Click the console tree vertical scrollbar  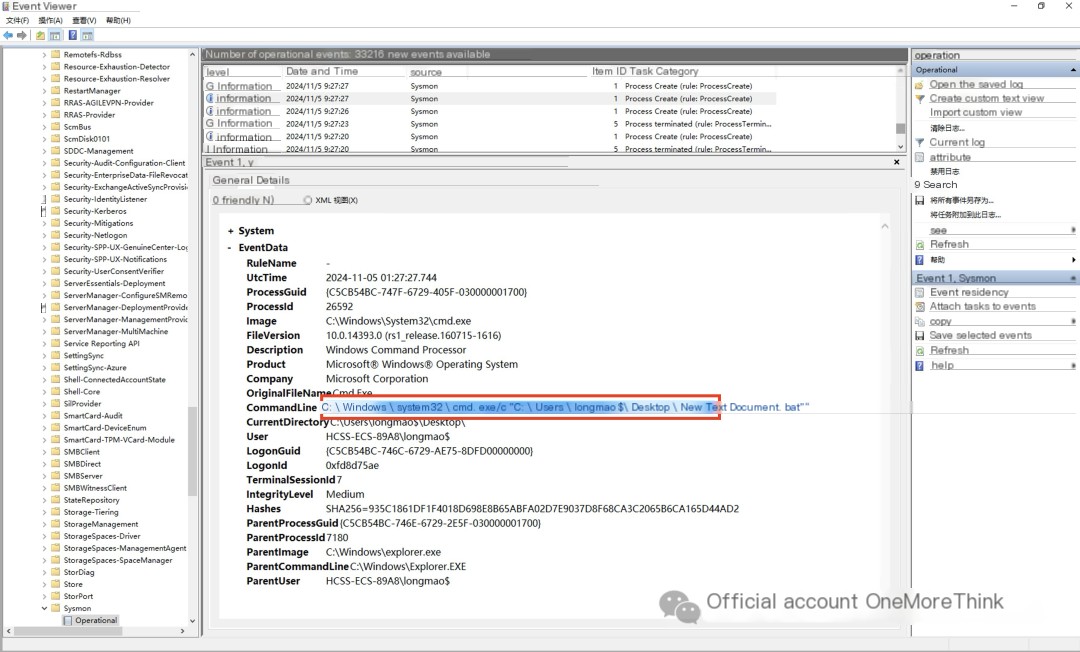192,449
